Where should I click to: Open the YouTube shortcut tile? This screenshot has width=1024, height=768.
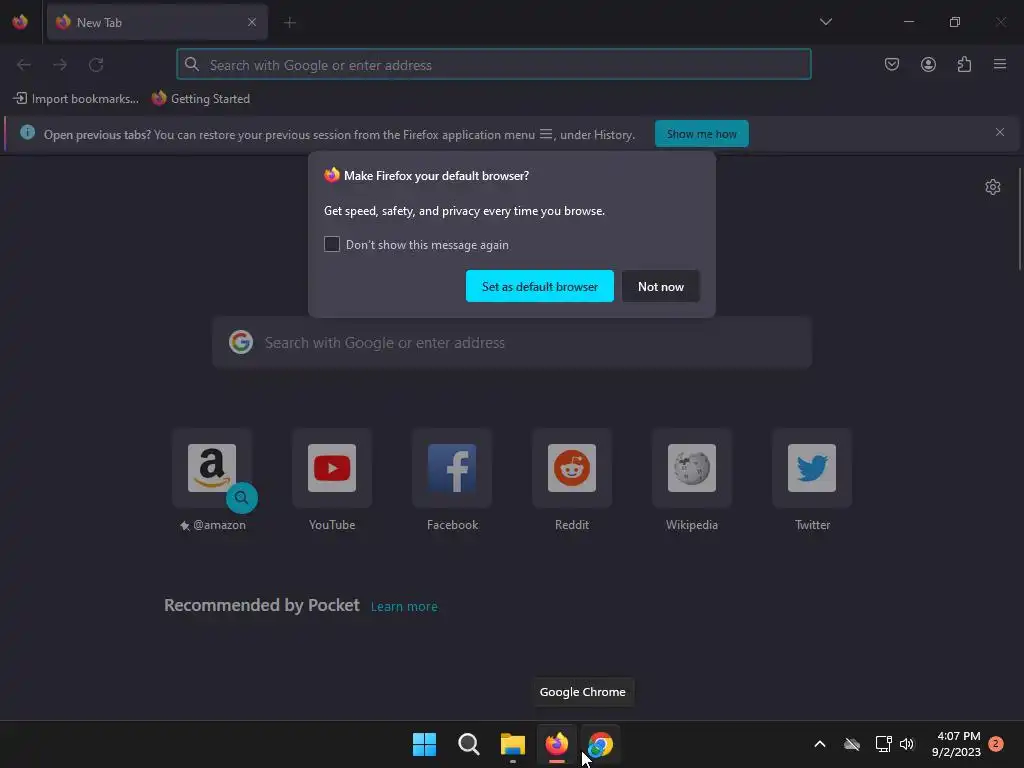click(x=332, y=468)
